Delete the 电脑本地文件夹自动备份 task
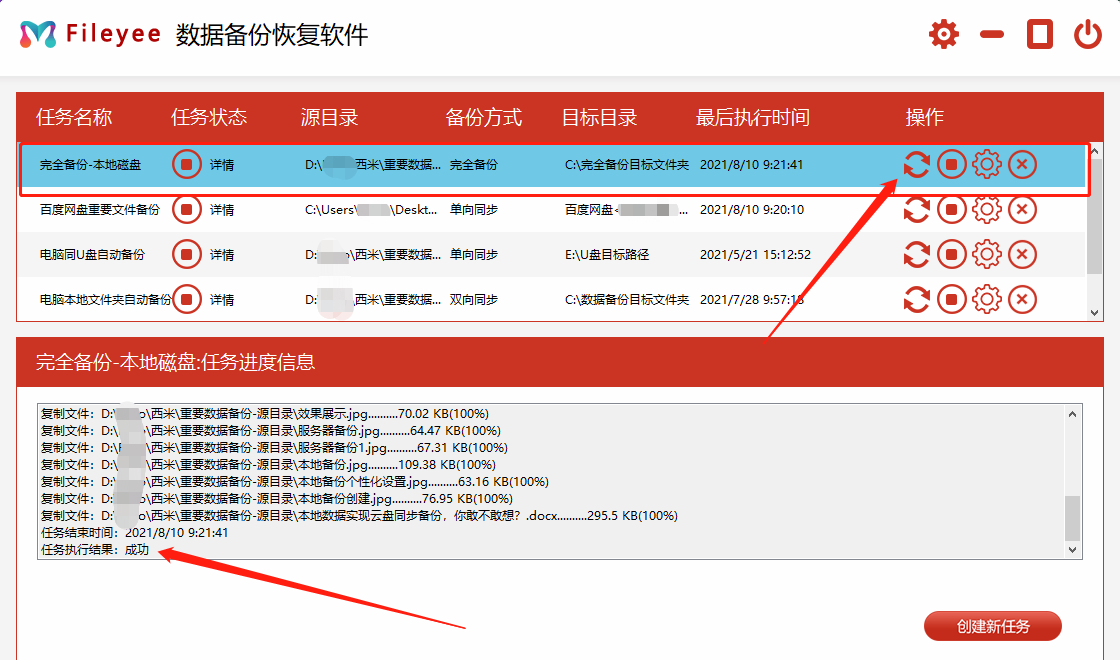Viewport: 1120px width, 660px height. pos(1022,299)
